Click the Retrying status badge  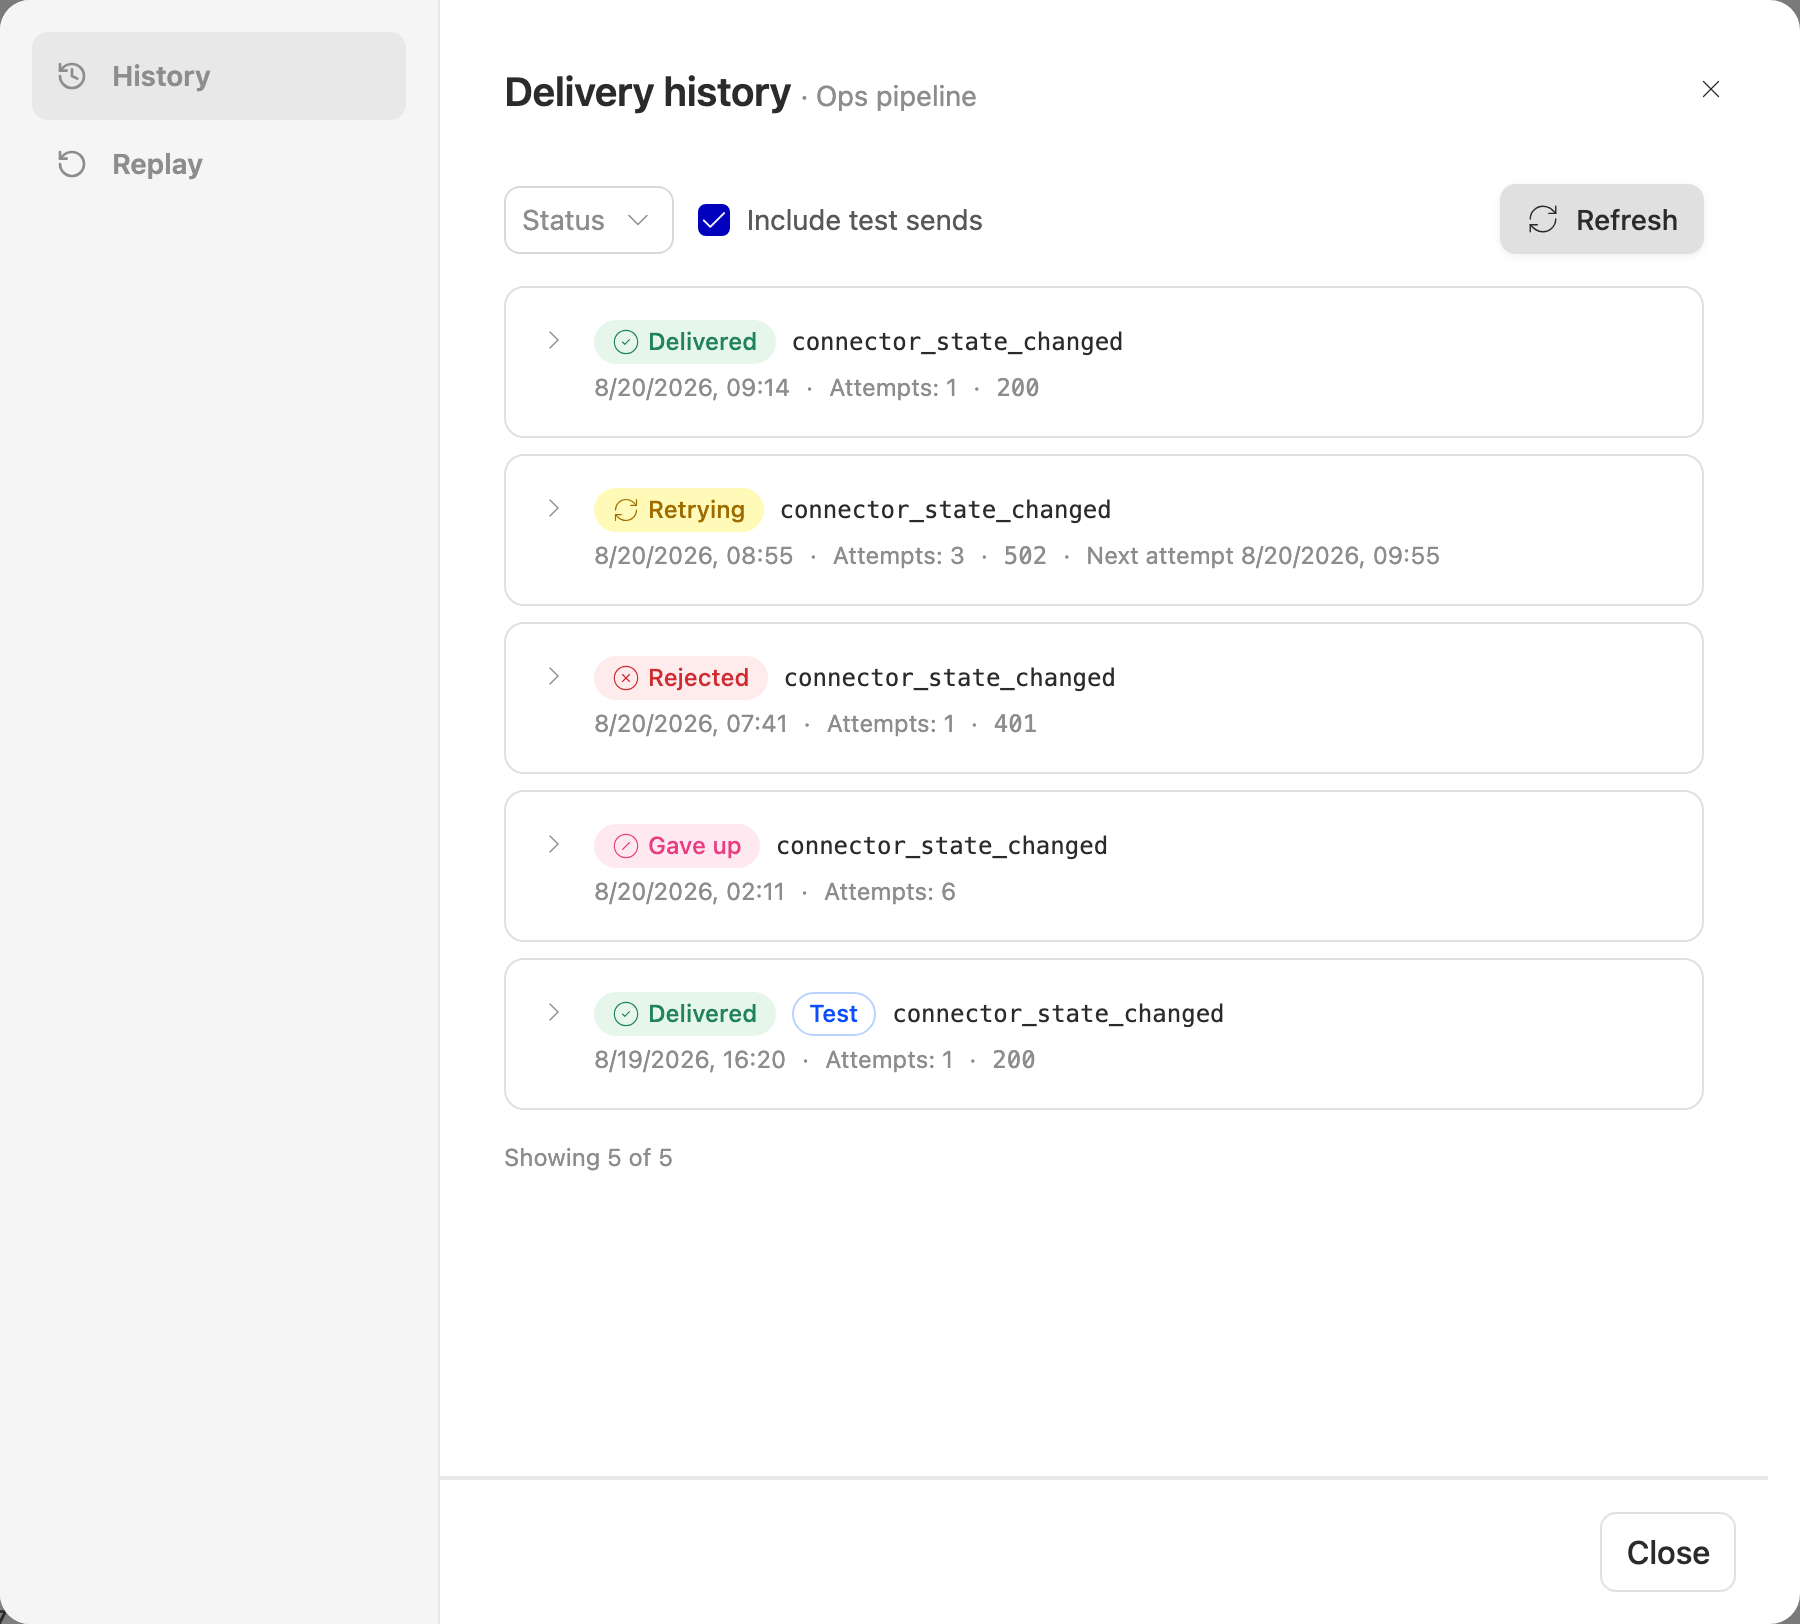tap(679, 510)
